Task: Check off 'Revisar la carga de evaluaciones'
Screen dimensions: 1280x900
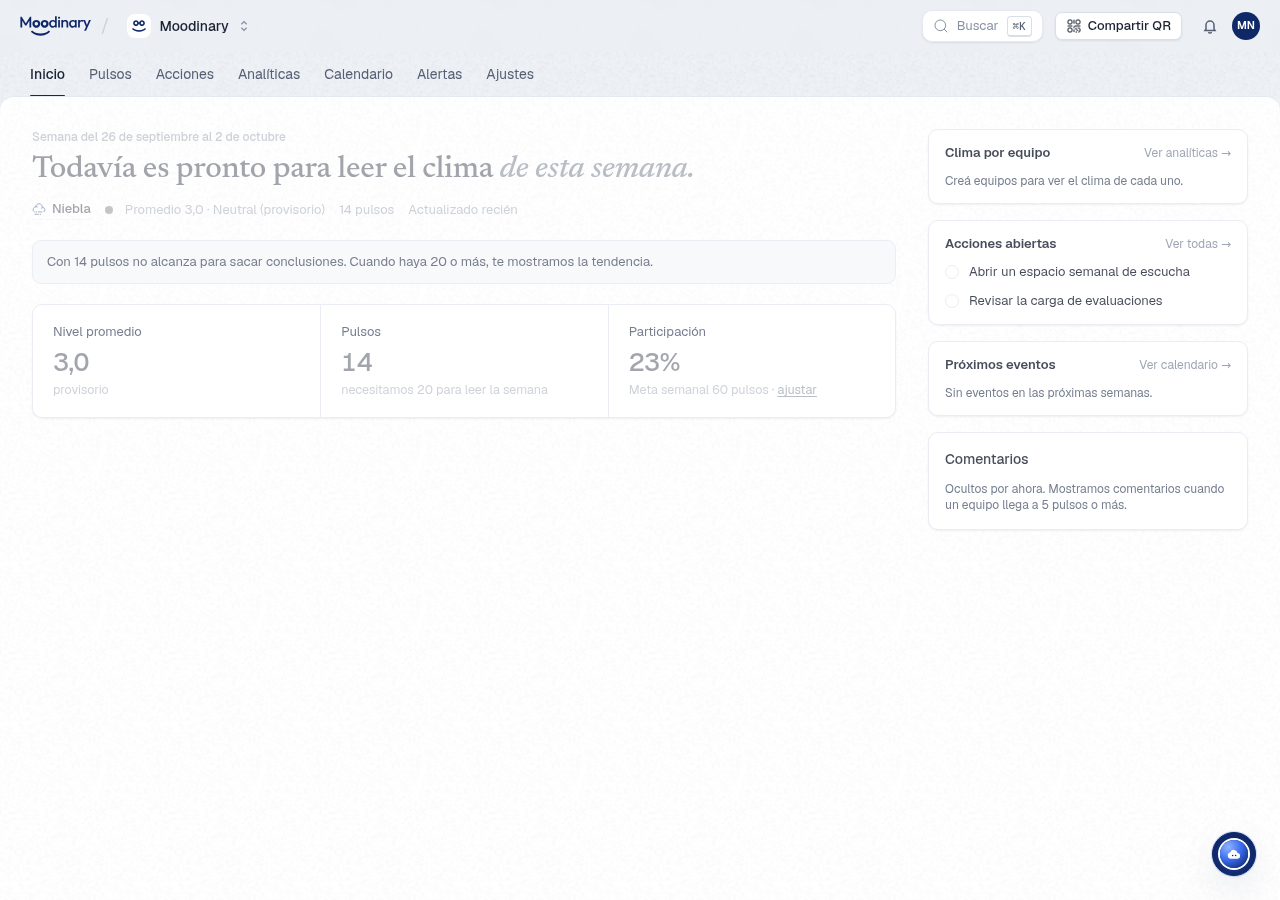Action: pos(952,301)
